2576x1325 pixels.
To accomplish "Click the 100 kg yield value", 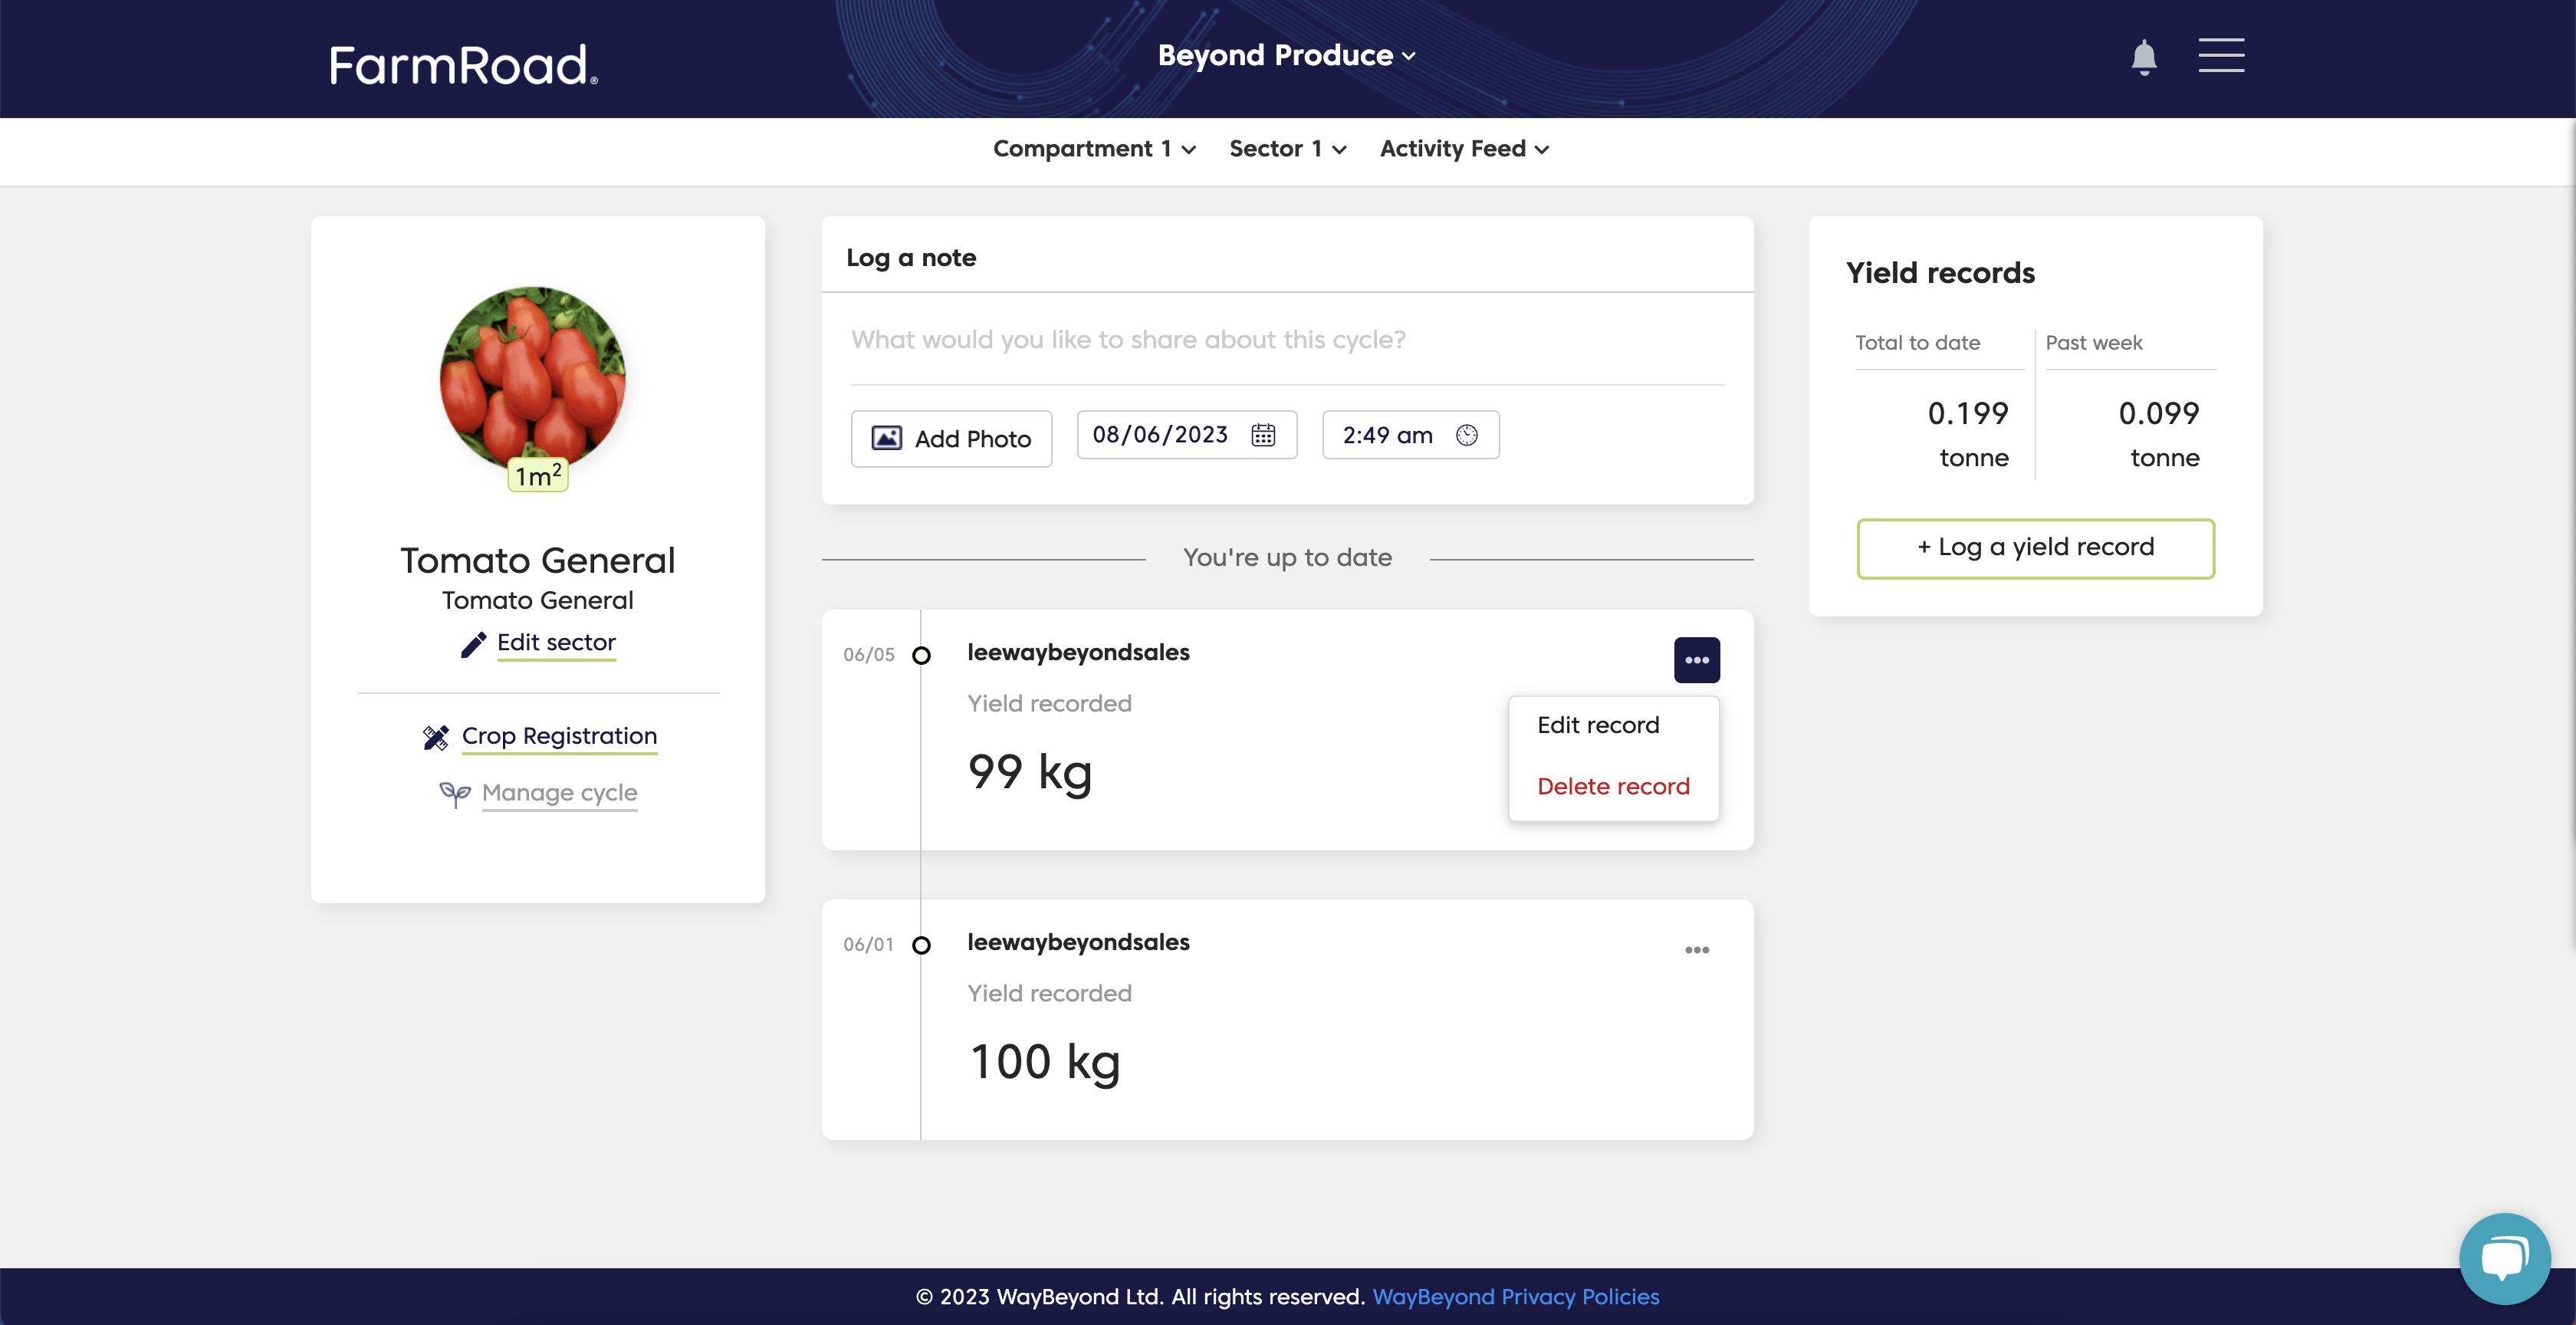I will point(1044,1063).
